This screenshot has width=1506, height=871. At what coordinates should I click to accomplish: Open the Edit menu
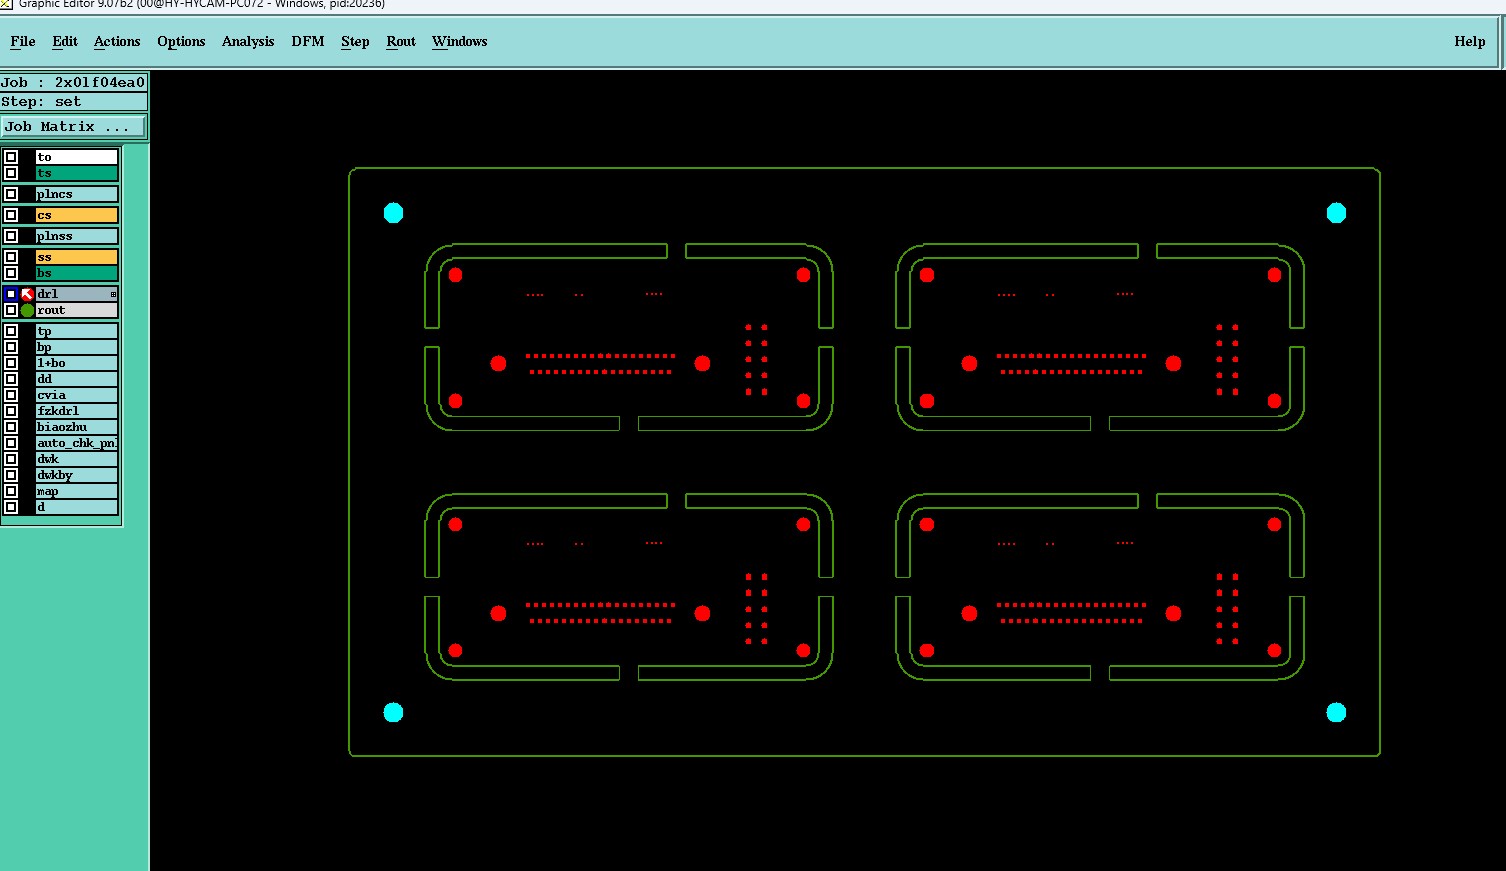65,41
